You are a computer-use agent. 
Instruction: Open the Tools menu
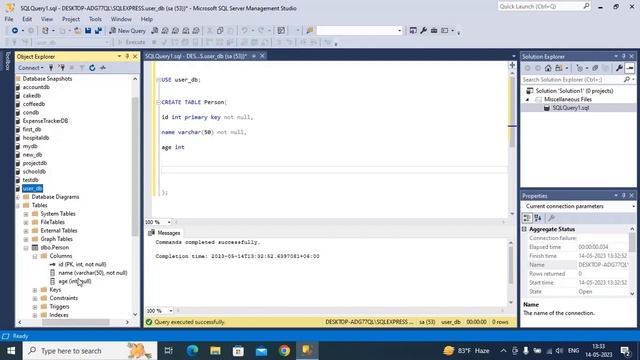point(95,19)
